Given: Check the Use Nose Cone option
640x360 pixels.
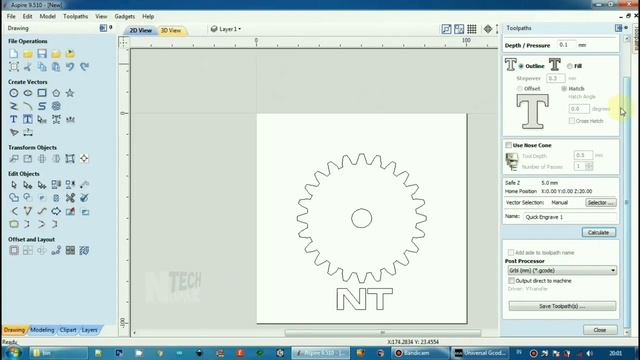Looking at the screenshot, I should [508, 145].
